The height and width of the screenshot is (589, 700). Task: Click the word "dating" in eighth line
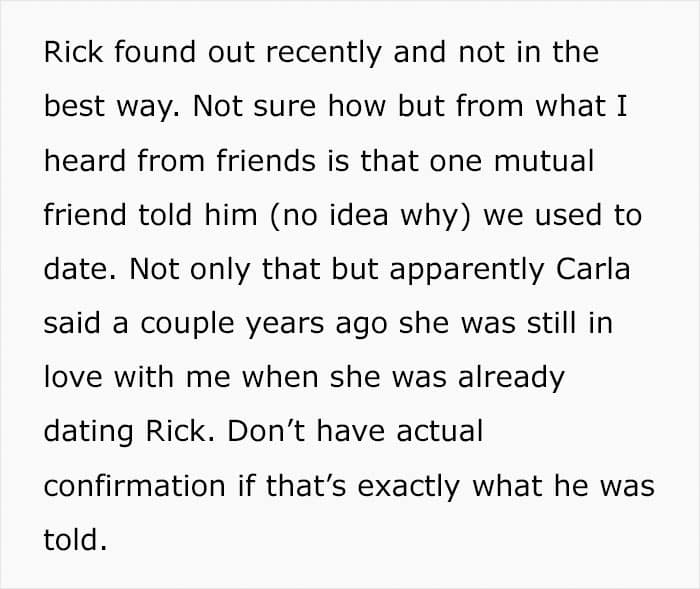coord(88,434)
